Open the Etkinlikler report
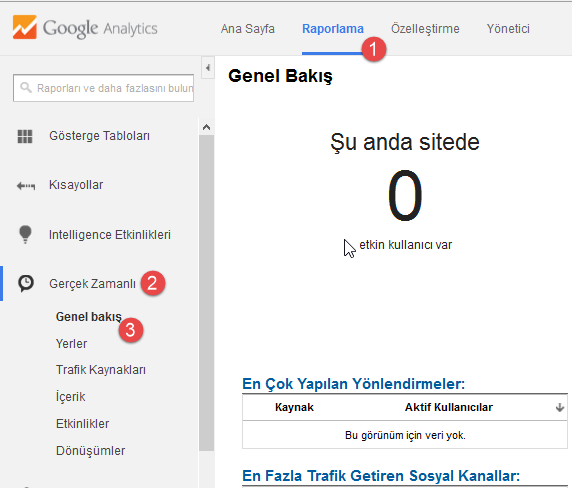The height and width of the screenshot is (488, 572). click(82, 423)
